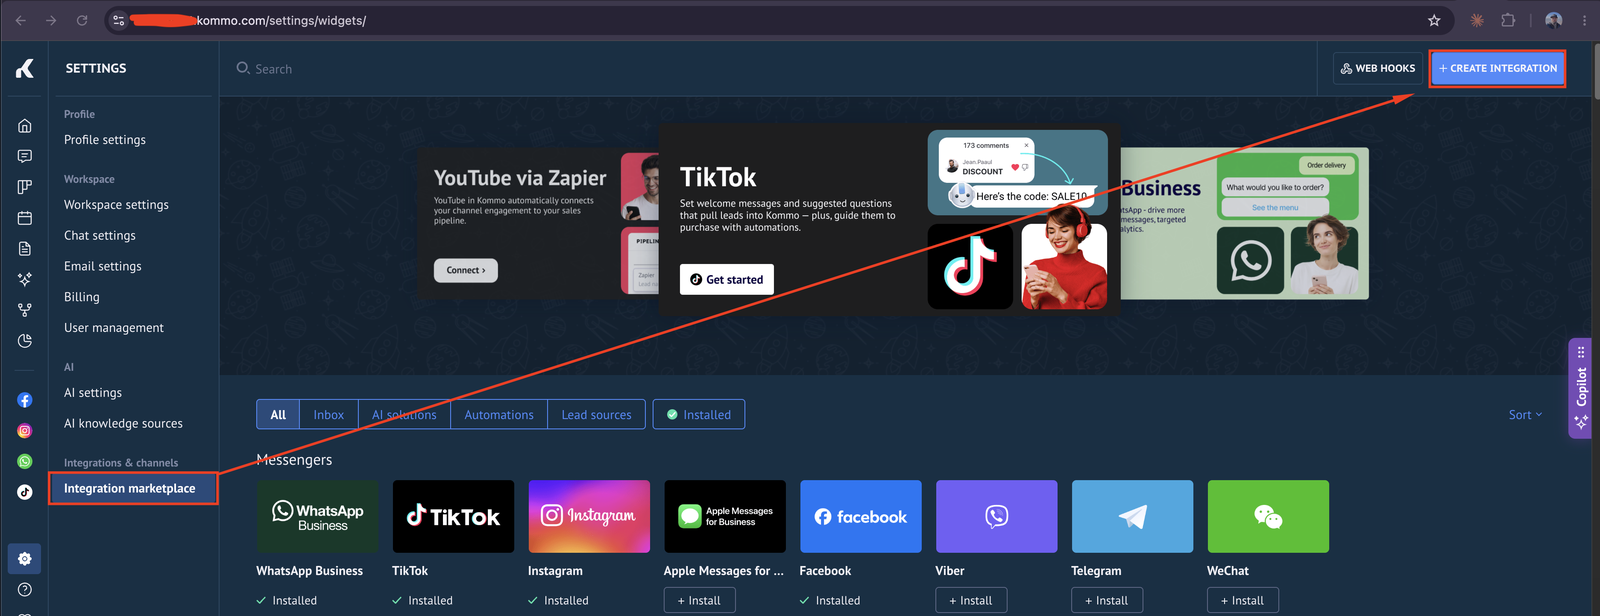The height and width of the screenshot is (616, 1600).
Task: Click the browser address bar URL
Action: click(x=280, y=20)
